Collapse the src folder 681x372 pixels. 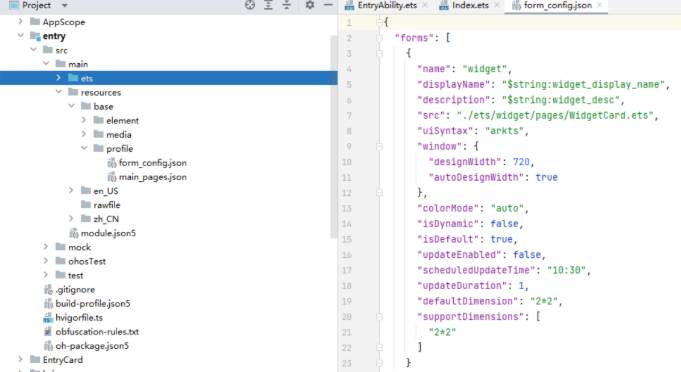33,50
